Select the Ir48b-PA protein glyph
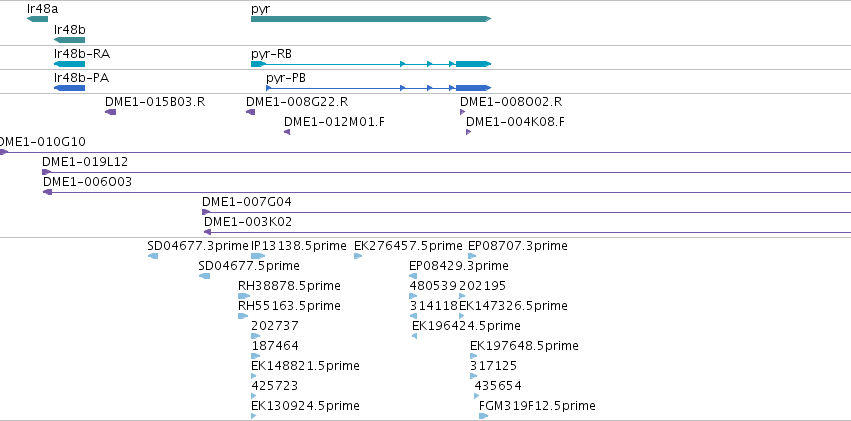Screen dimensions: 851x421 pyautogui.click(x=69, y=88)
